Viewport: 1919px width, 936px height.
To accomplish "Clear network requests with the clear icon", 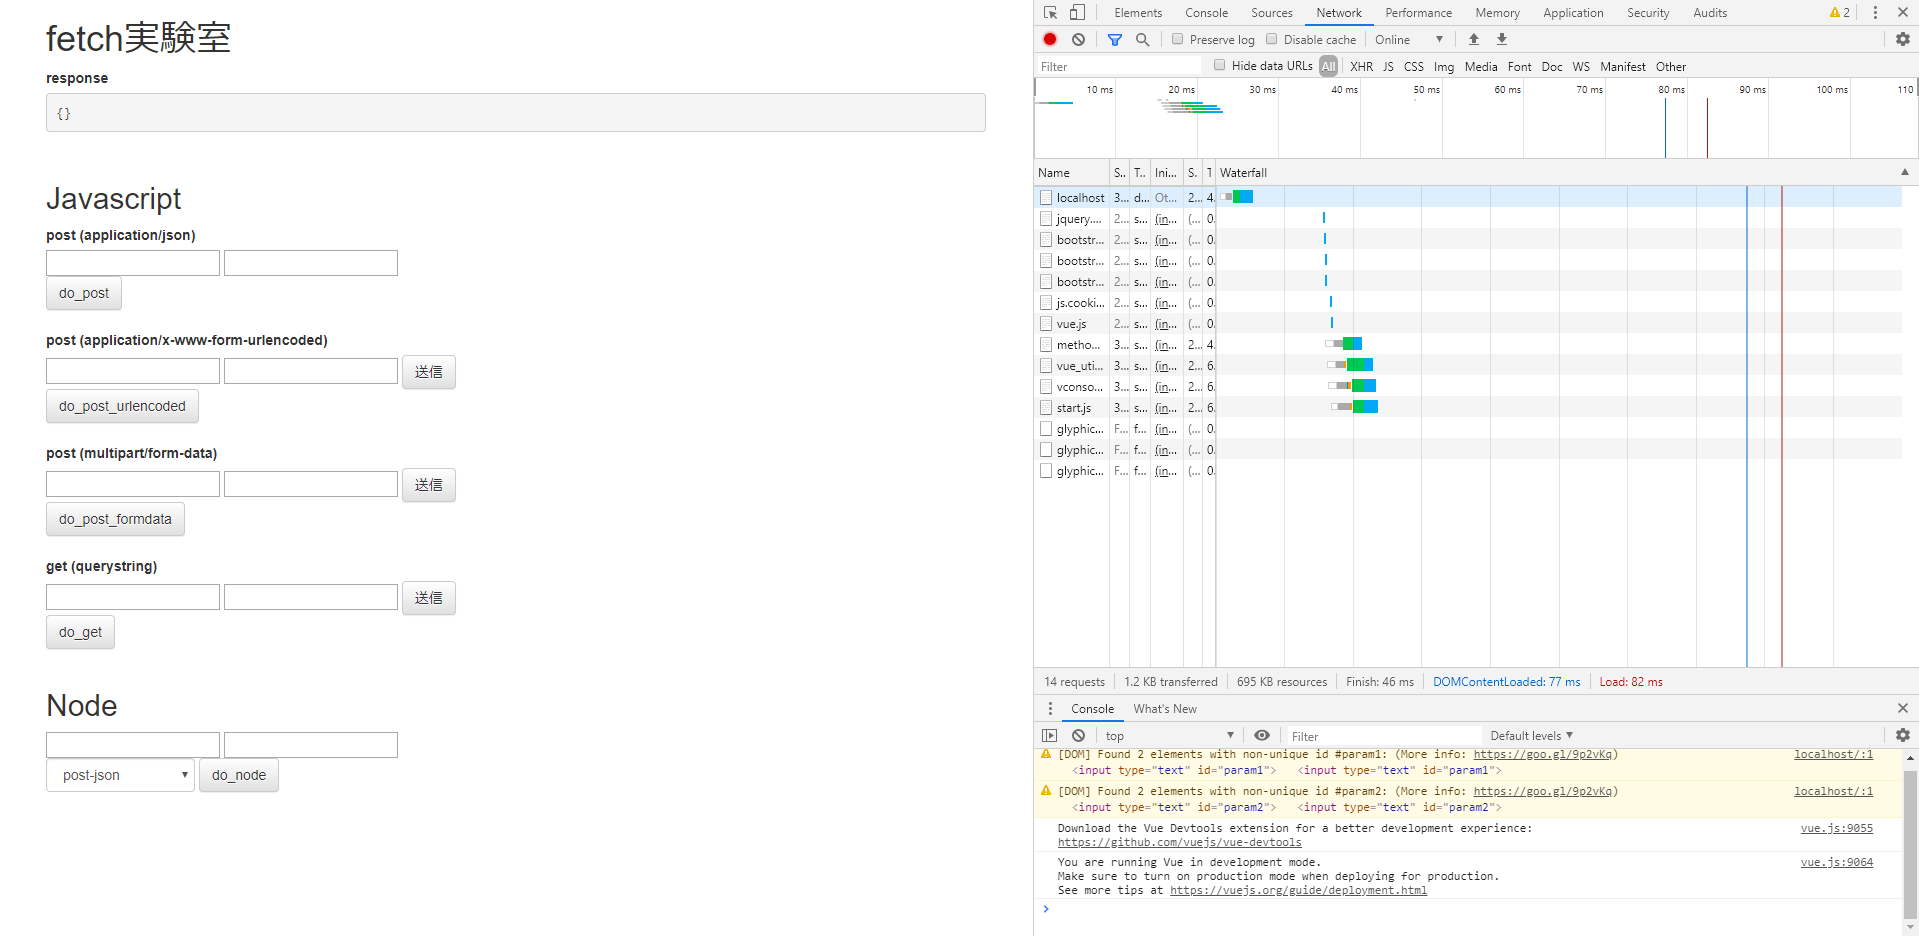I will click(1078, 39).
